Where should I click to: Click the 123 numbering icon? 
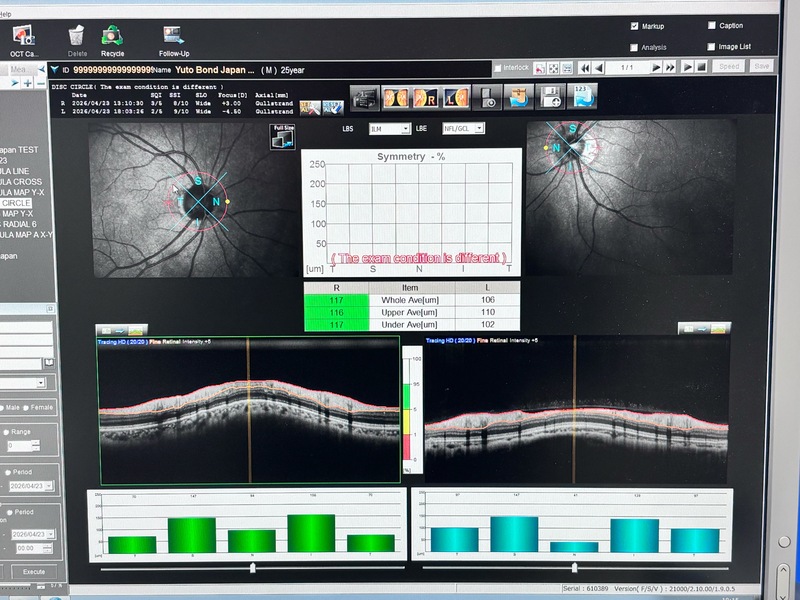tap(584, 96)
